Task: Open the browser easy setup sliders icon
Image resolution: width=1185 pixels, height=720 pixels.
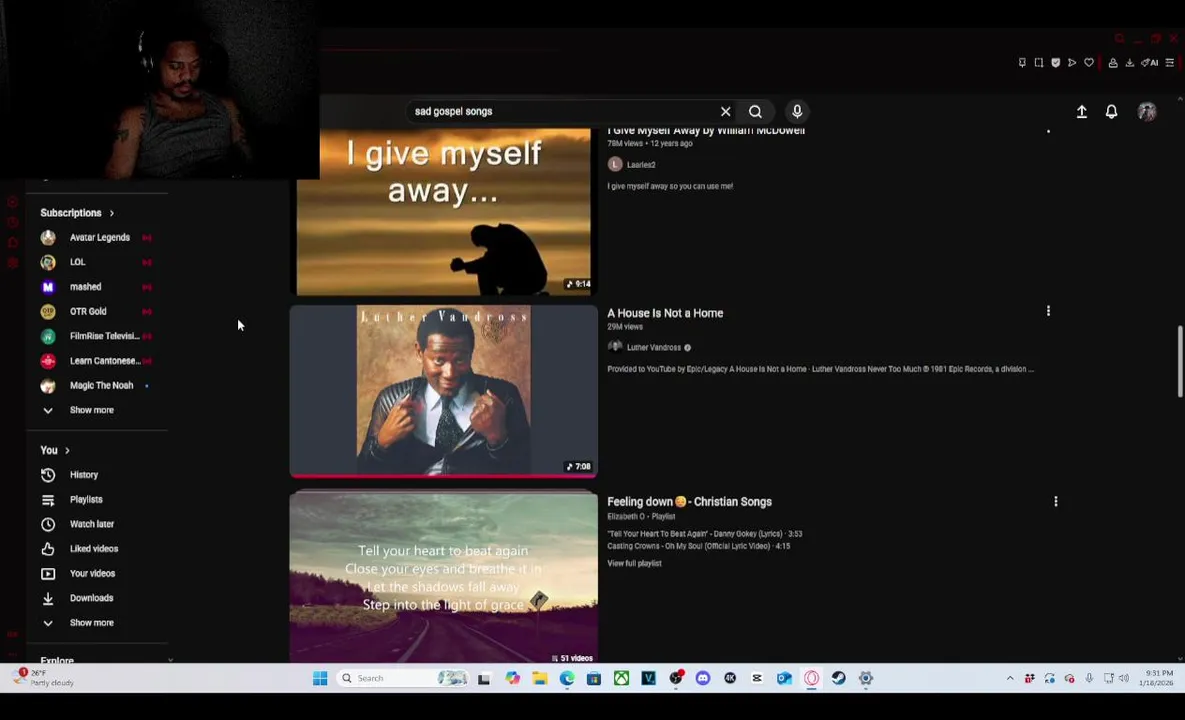Action: (x=1169, y=63)
